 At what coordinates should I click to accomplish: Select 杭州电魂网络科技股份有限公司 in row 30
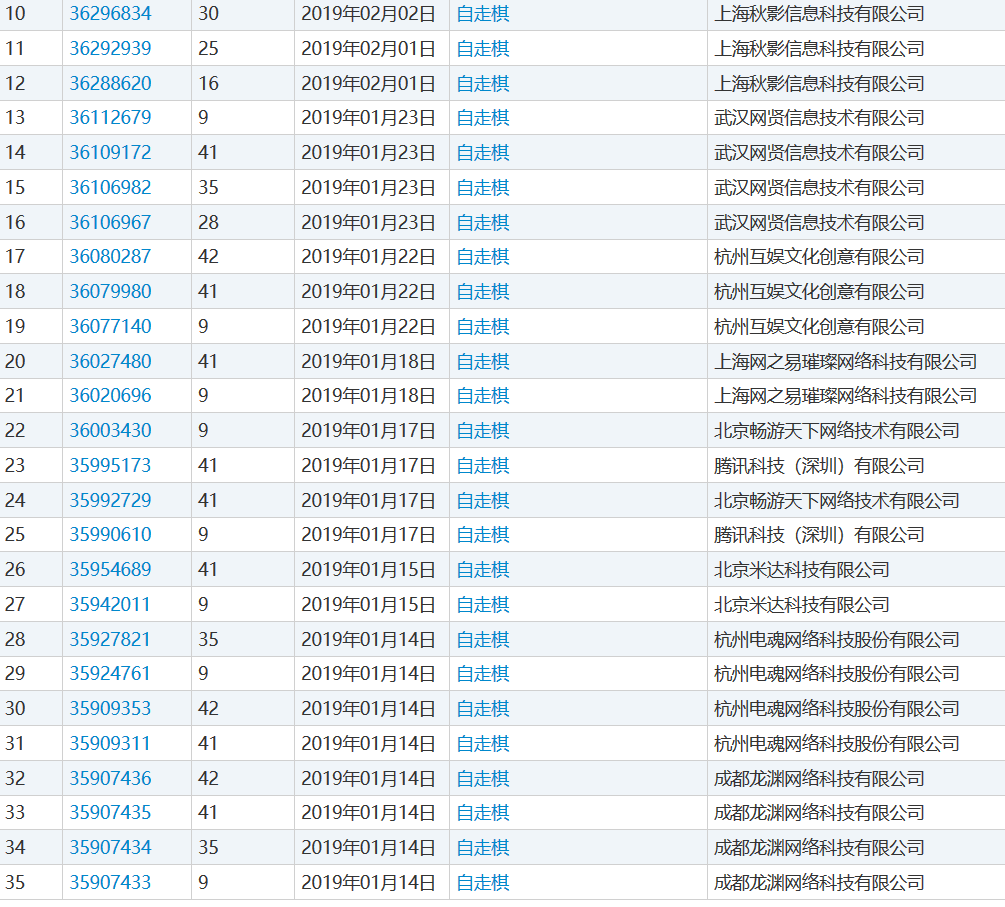tap(836, 708)
